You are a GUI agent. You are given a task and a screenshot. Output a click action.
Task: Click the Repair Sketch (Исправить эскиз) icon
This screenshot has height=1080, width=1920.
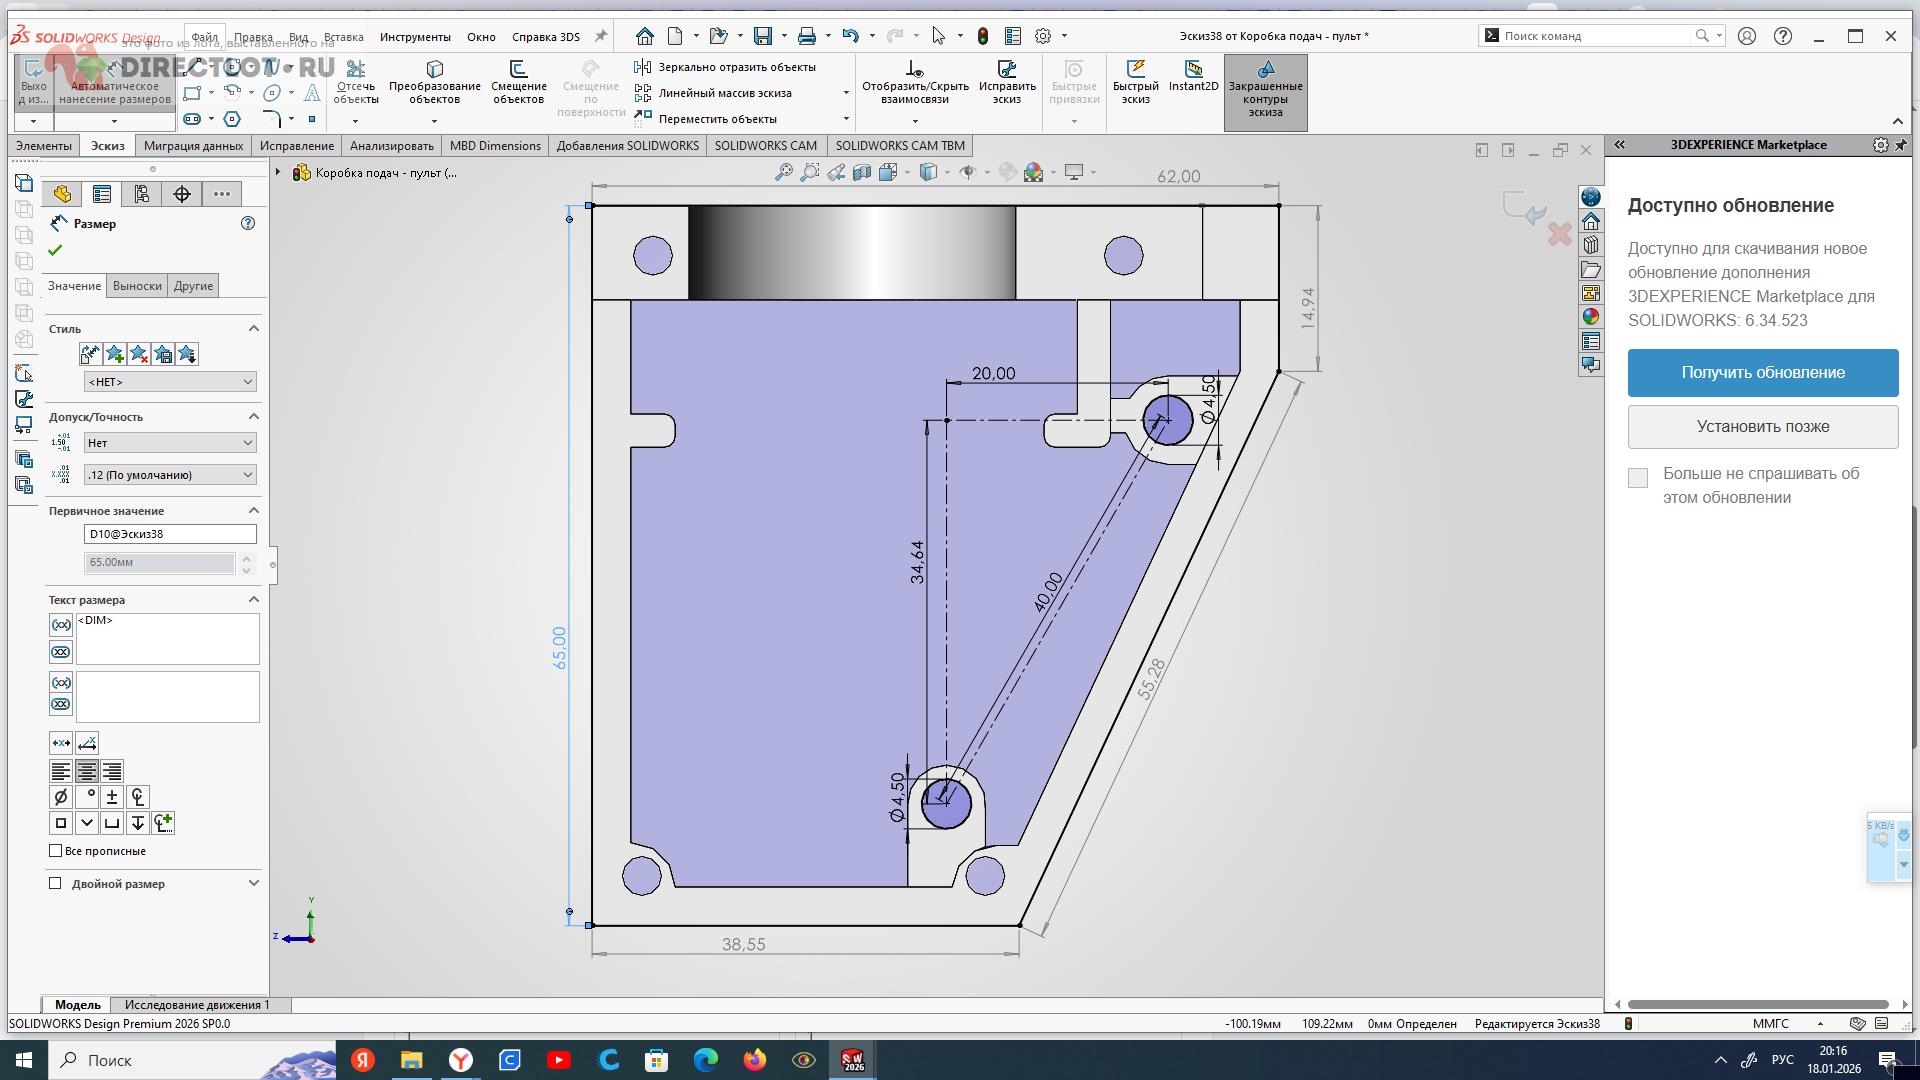1006,69
